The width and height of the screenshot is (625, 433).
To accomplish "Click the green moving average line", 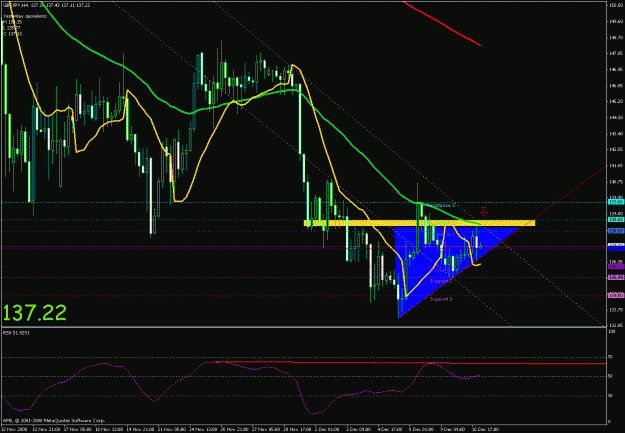I will (x=239, y=102).
